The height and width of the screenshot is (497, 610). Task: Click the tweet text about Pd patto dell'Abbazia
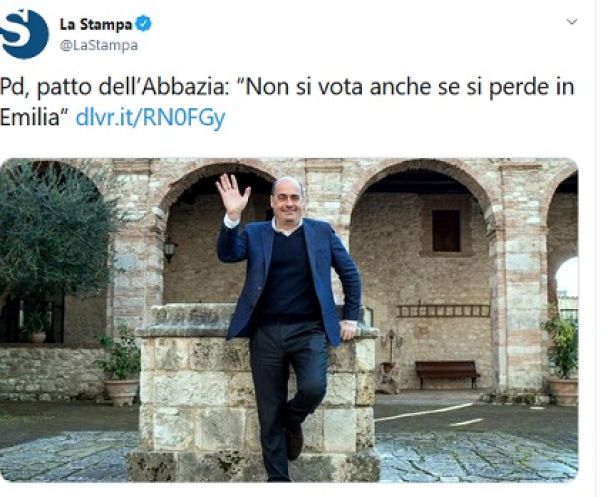tap(287, 102)
